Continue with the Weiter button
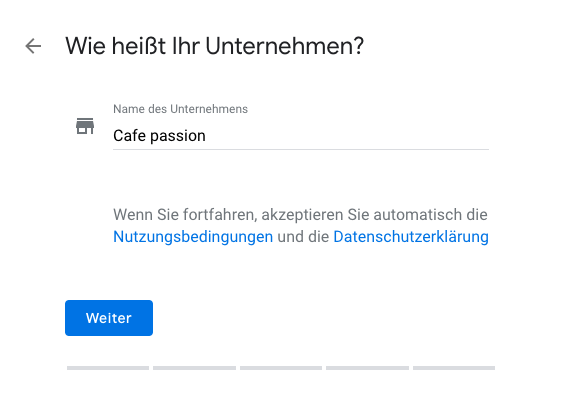The width and height of the screenshot is (568, 410). (x=109, y=318)
